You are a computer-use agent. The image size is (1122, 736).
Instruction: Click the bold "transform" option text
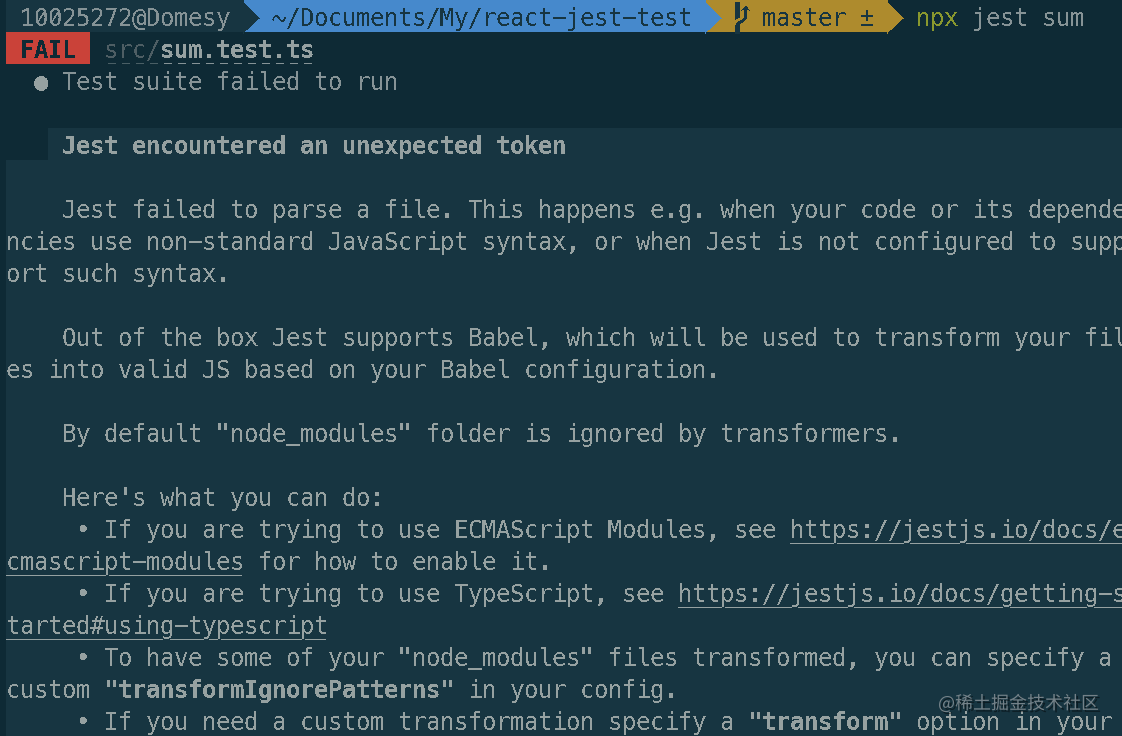coord(826,722)
